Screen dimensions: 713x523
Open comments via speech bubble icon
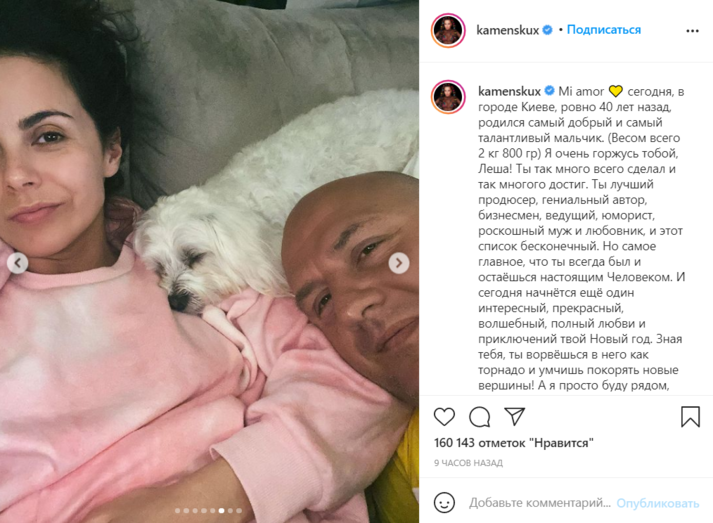479,417
